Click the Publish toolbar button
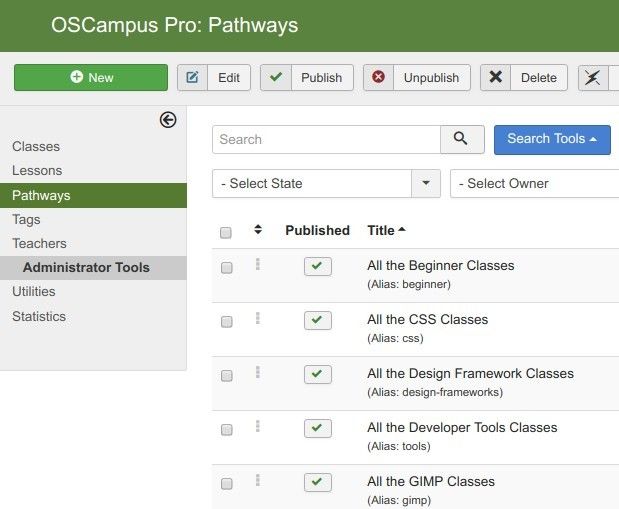Image resolution: width=619 pixels, height=509 pixels. coord(307,77)
